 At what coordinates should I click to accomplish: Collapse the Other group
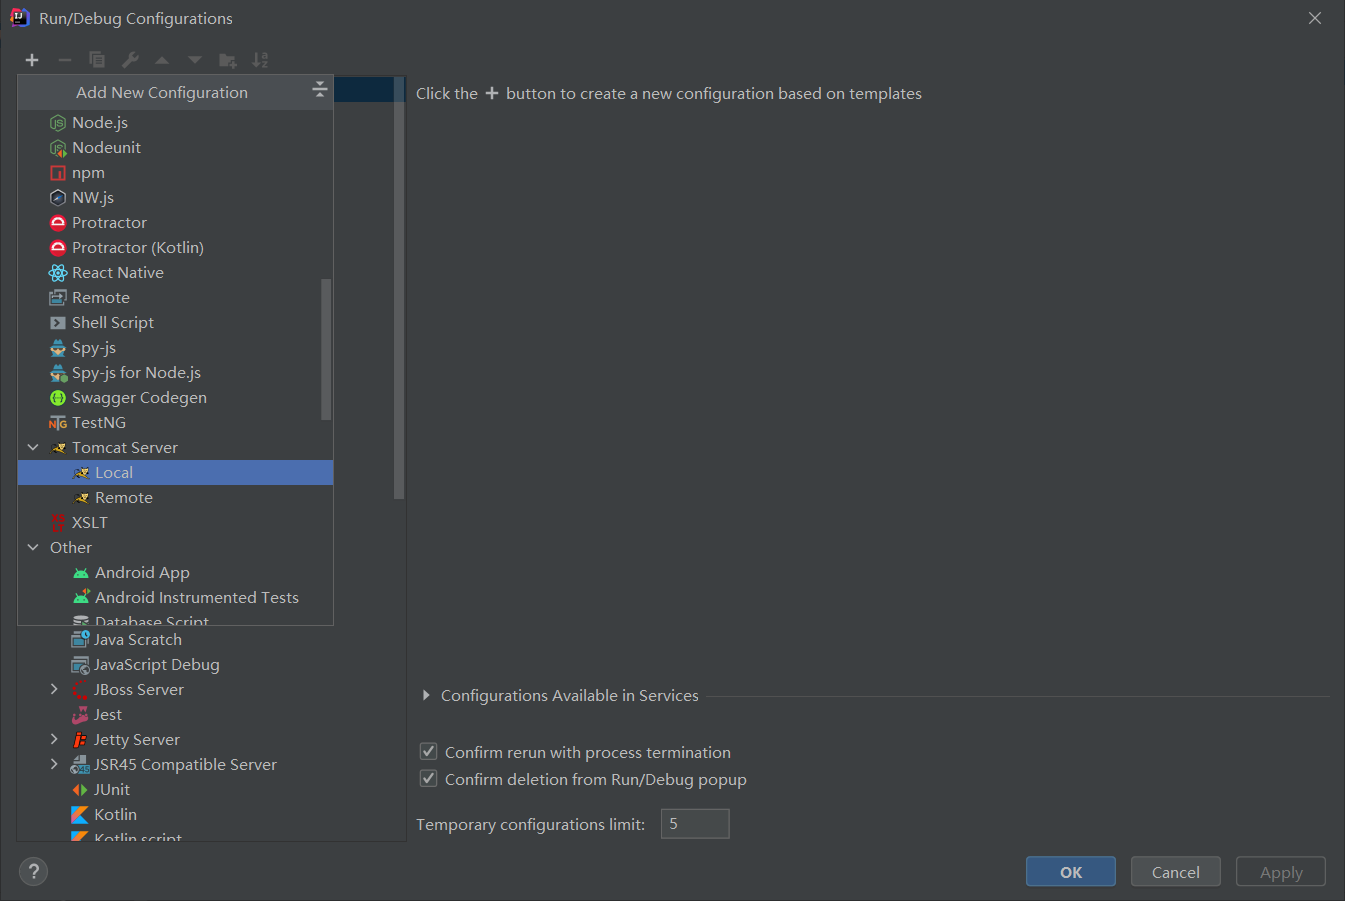coord(33,547)
